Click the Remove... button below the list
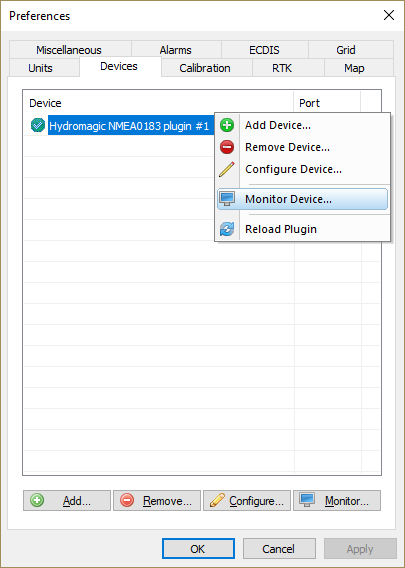Viewport: 405px width, 568px height. tap(157, 501)
